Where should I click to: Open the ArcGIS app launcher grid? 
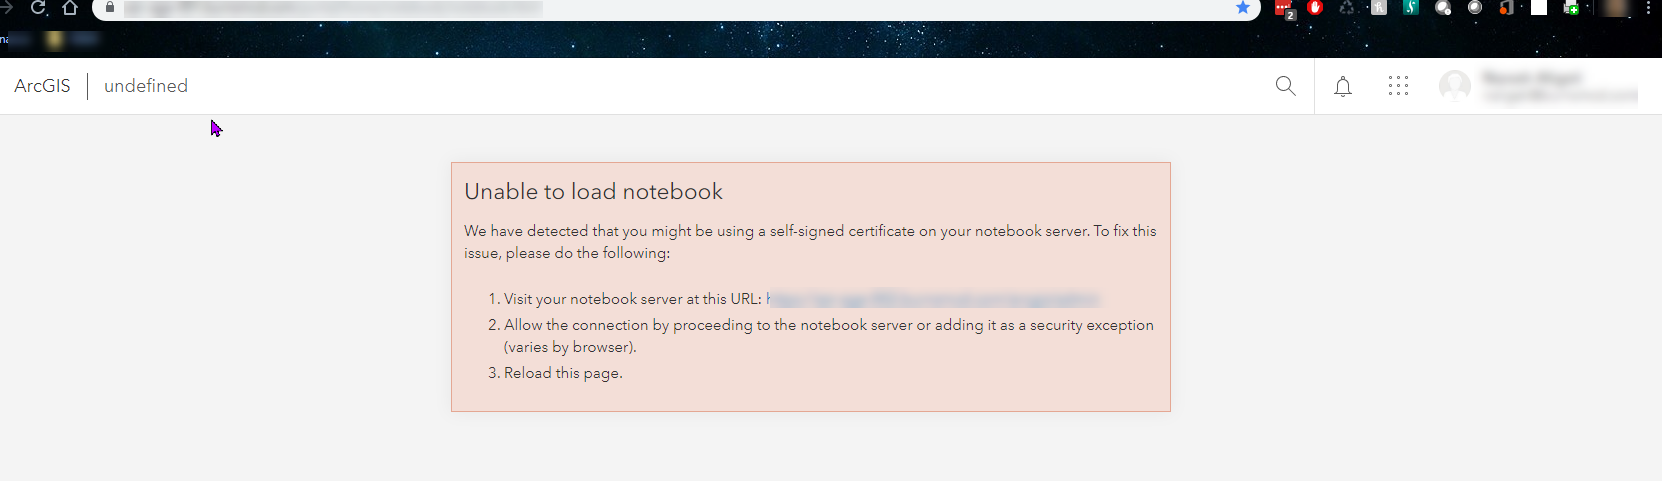(1398, 86)
